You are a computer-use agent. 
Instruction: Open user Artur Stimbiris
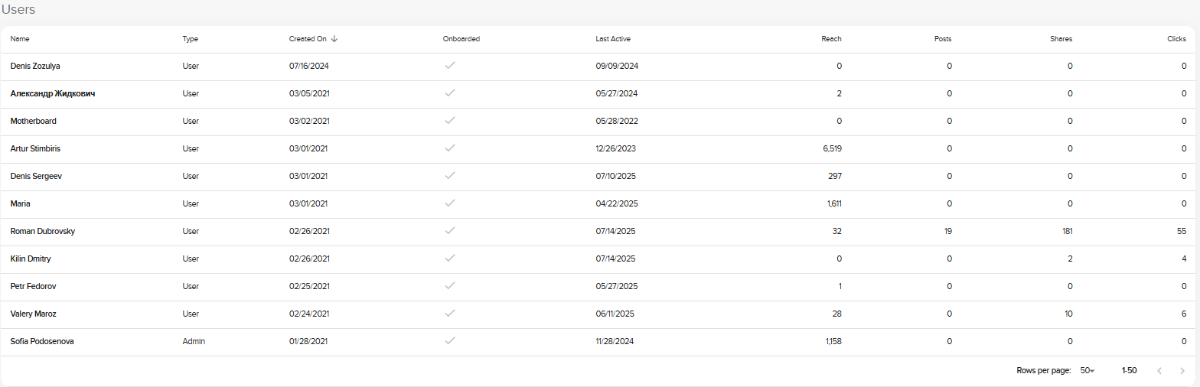click(x=36, y=148)
